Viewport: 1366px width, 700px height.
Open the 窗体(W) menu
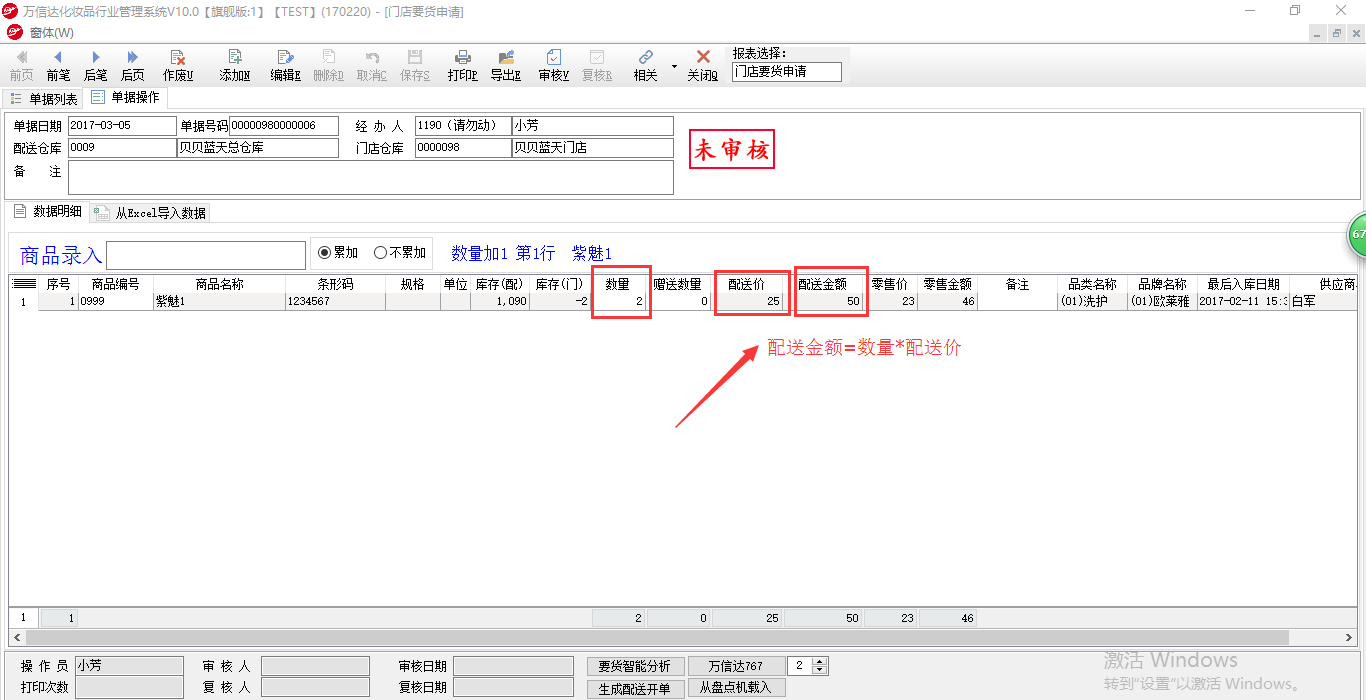pyautogui.click(x=52, y=33)
